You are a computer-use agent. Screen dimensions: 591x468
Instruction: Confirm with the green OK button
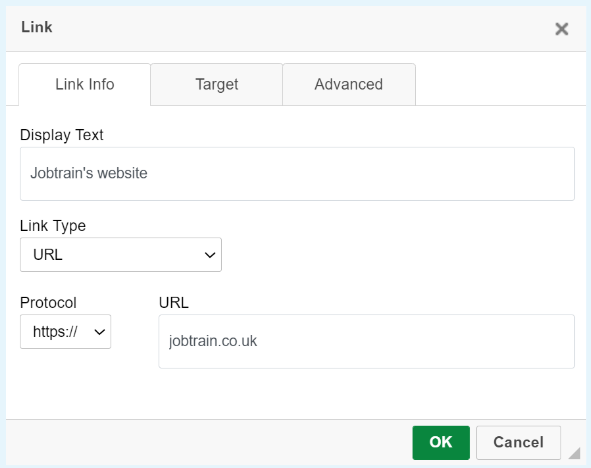coord(441,443)
